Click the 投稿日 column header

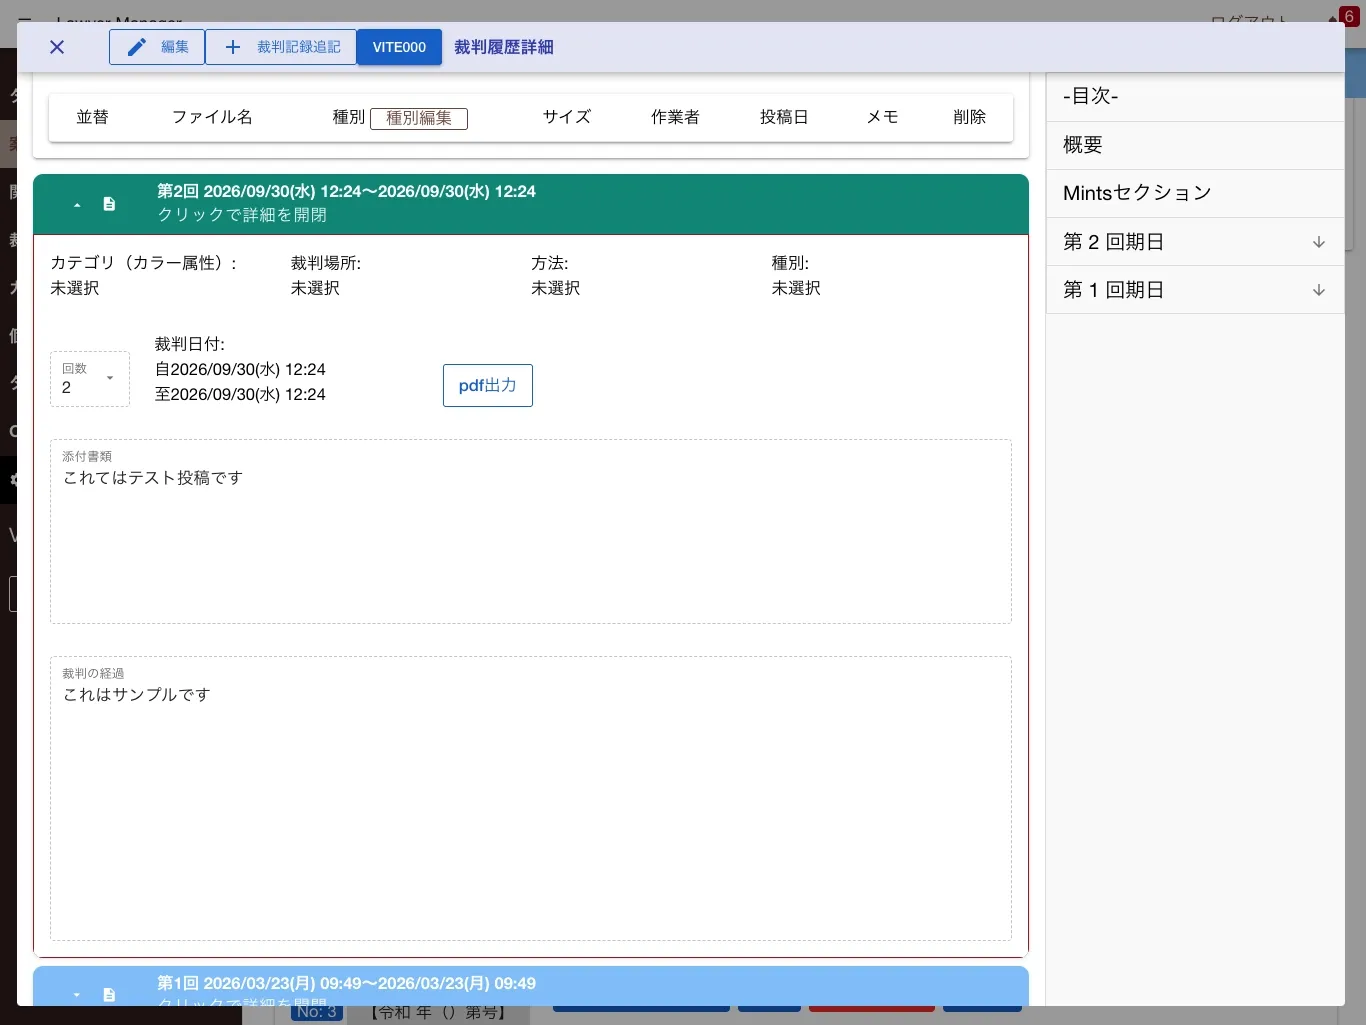(784, 117)
